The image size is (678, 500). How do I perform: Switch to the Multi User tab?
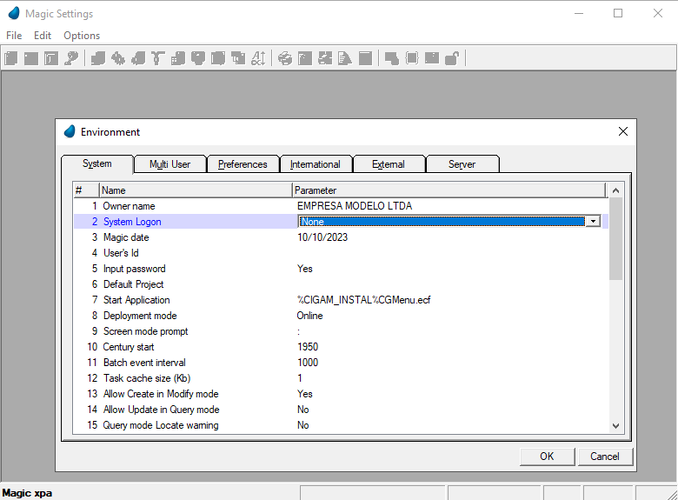pos(170,164)
